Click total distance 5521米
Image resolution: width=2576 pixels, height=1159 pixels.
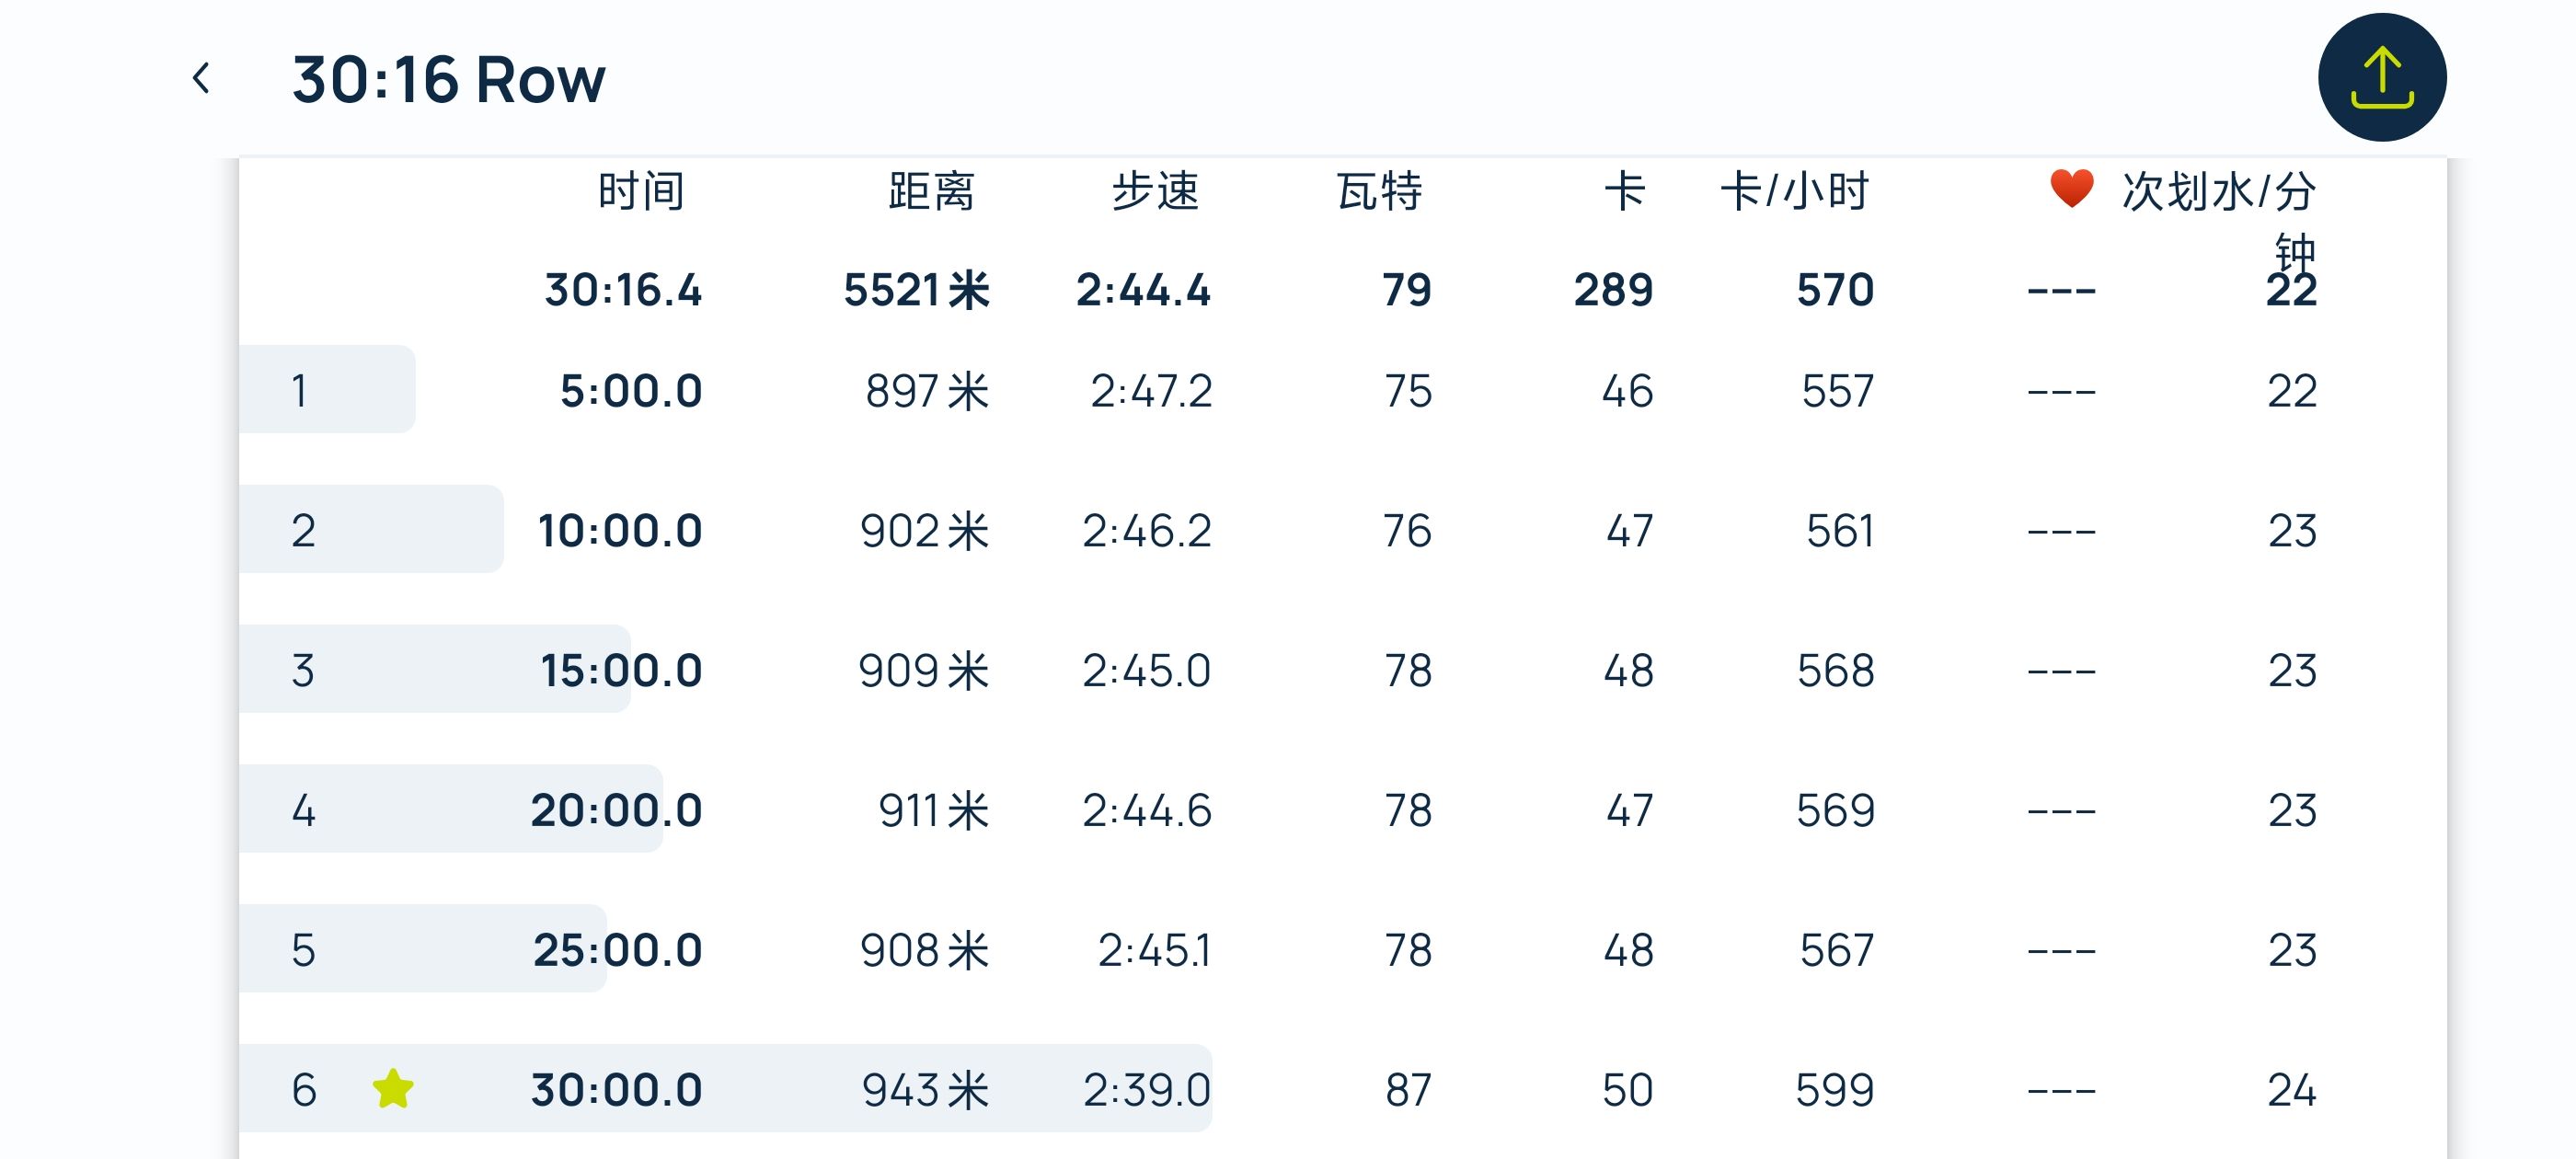[x=916, y=290]
